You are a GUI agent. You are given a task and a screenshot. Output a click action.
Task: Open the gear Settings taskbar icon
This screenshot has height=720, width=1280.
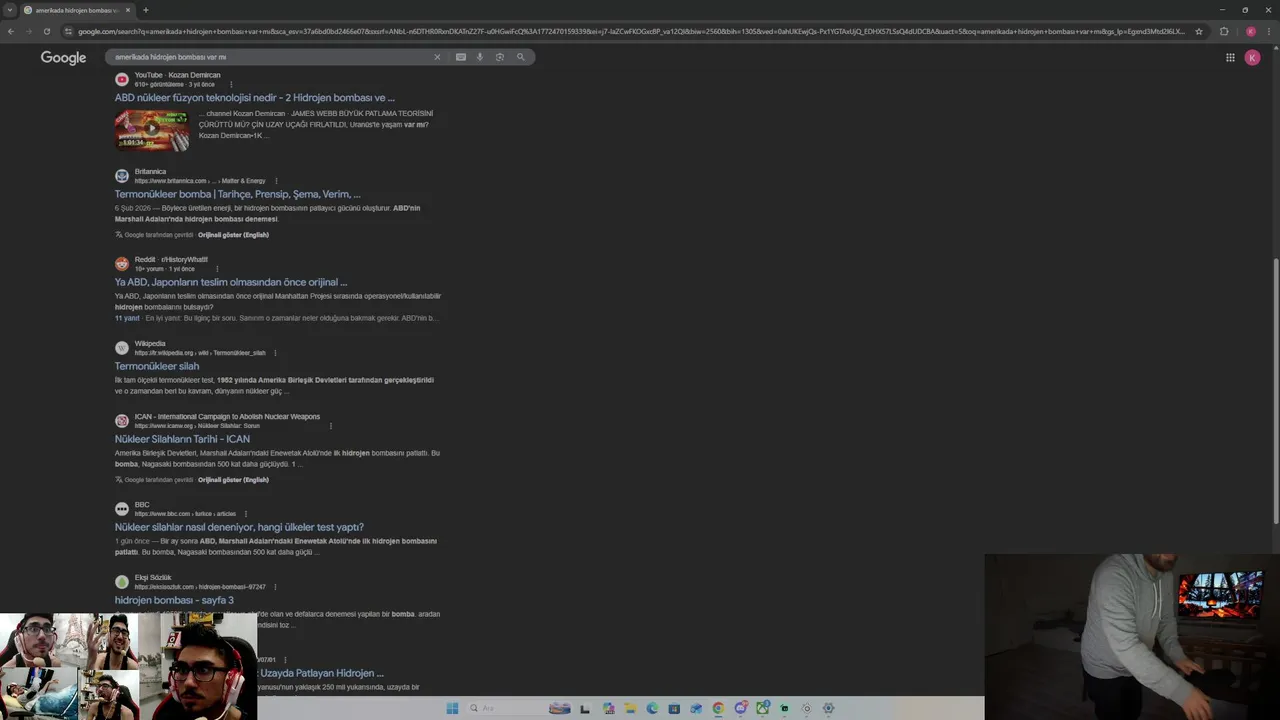click(x=828, y=708)
